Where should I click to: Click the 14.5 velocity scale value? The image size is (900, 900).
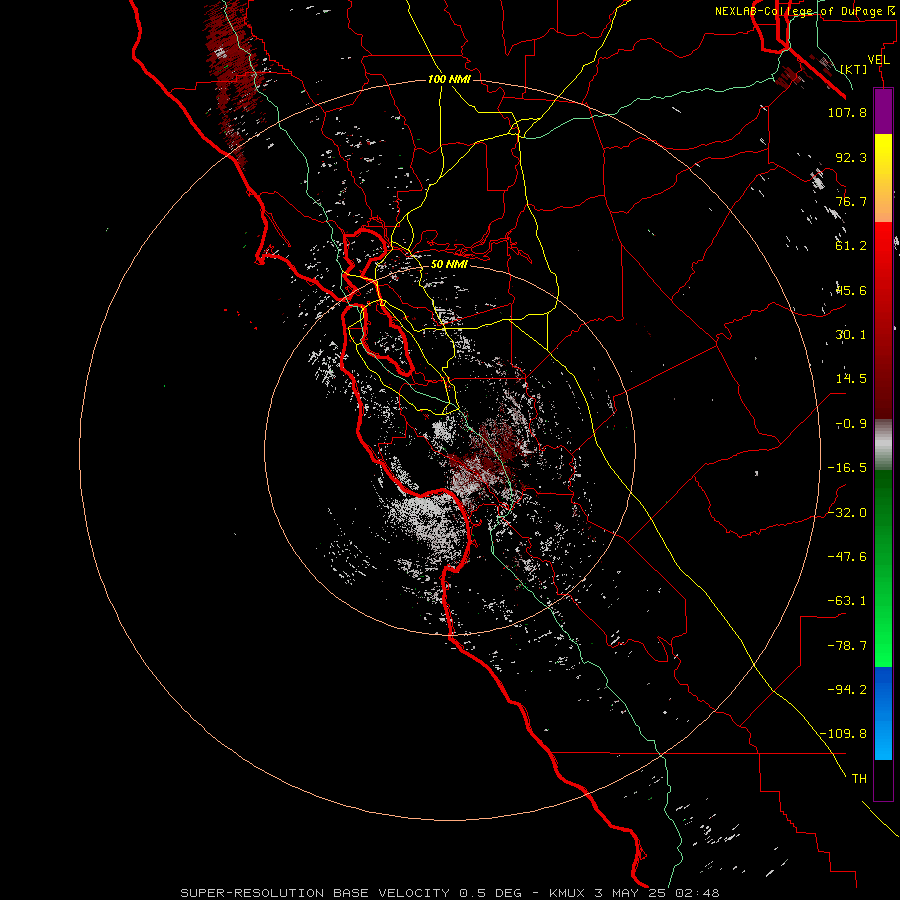point(851,379)
